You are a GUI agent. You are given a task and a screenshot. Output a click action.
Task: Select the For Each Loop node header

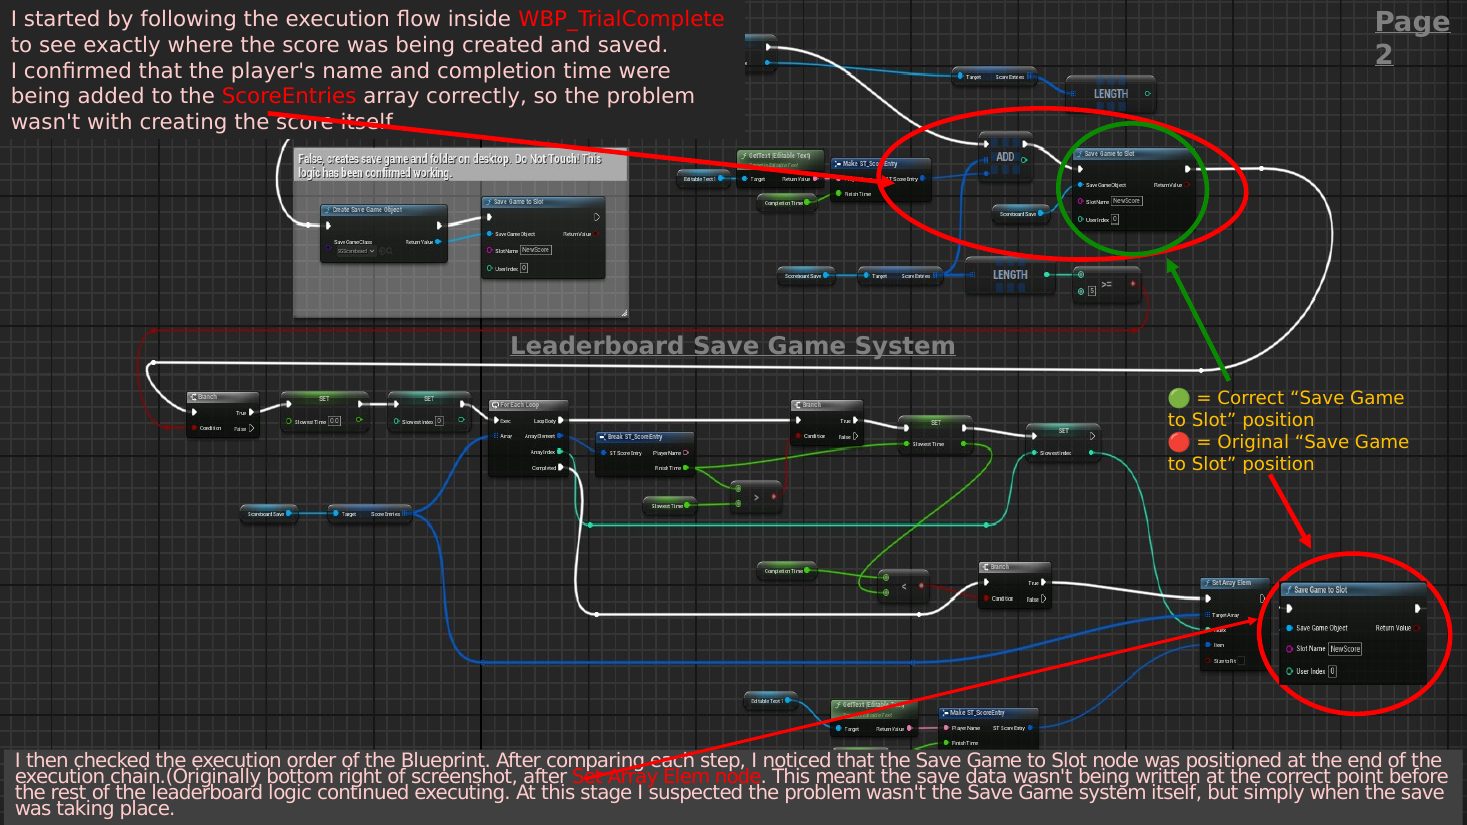point(528,405)
